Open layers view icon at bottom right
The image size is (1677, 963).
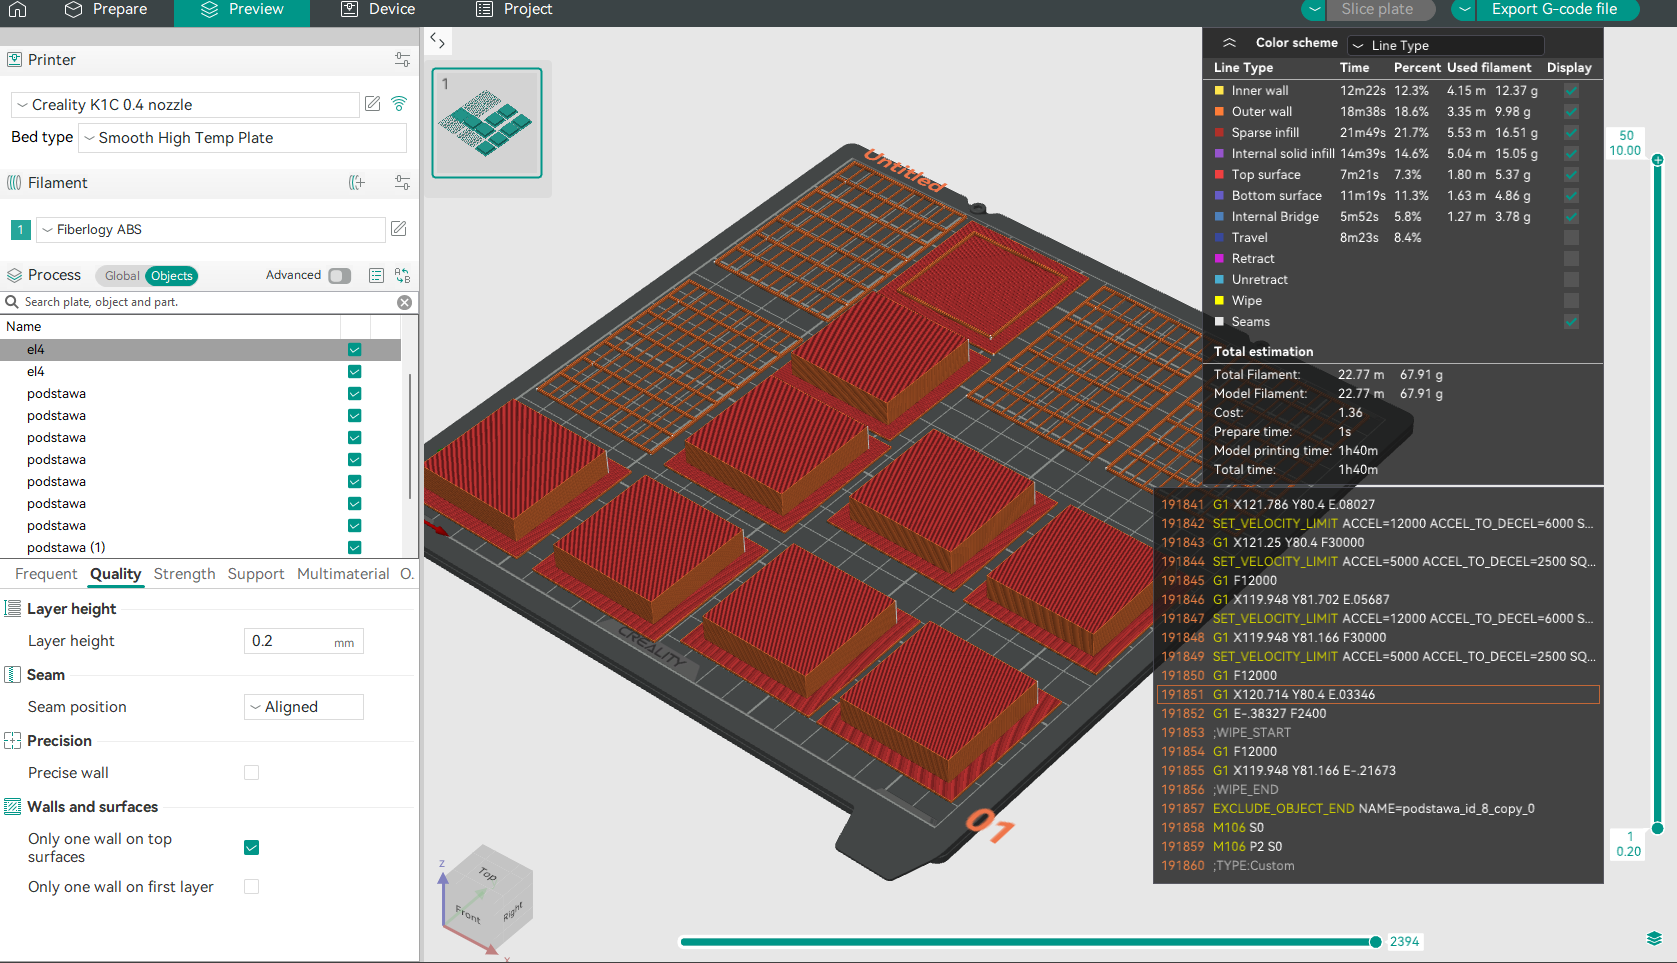click(1653, 938)
